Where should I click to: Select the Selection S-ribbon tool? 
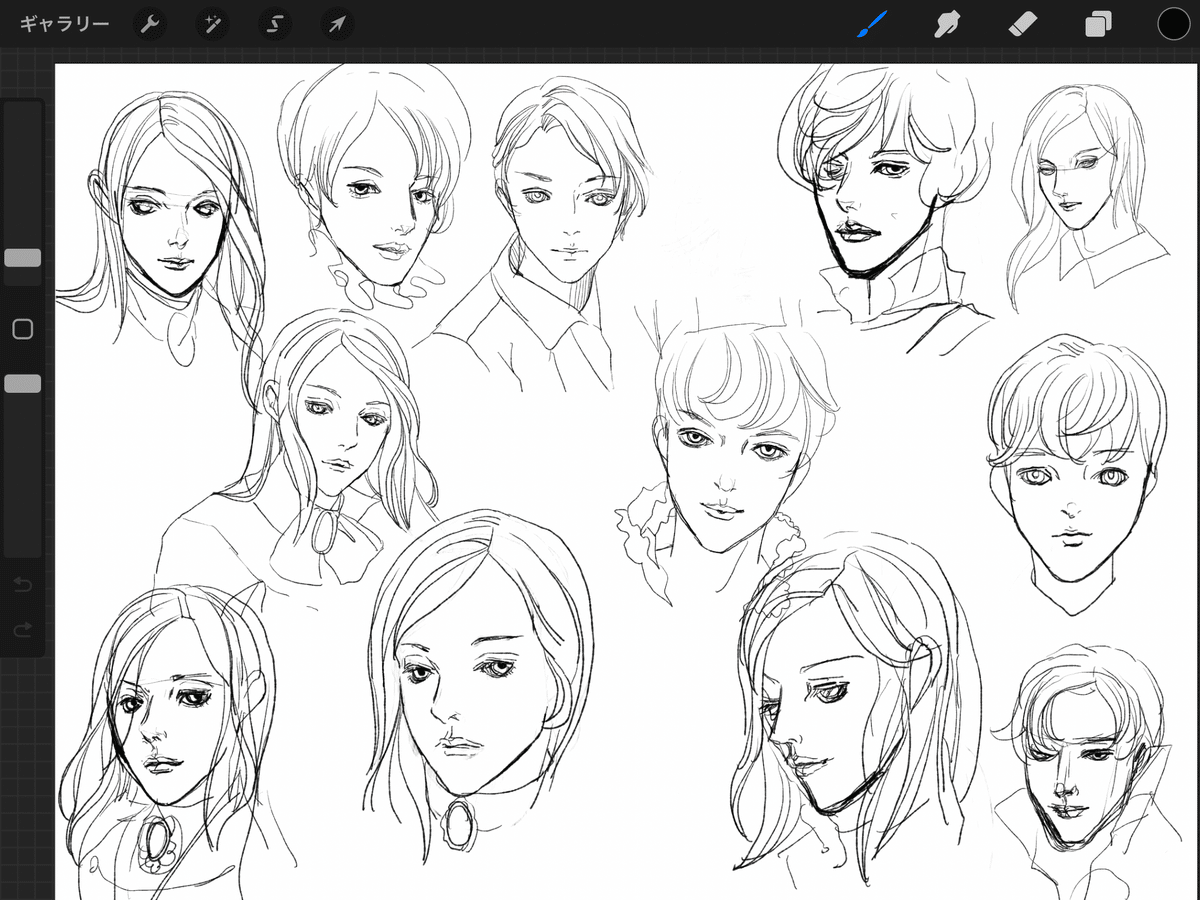(x=274, y=24)
